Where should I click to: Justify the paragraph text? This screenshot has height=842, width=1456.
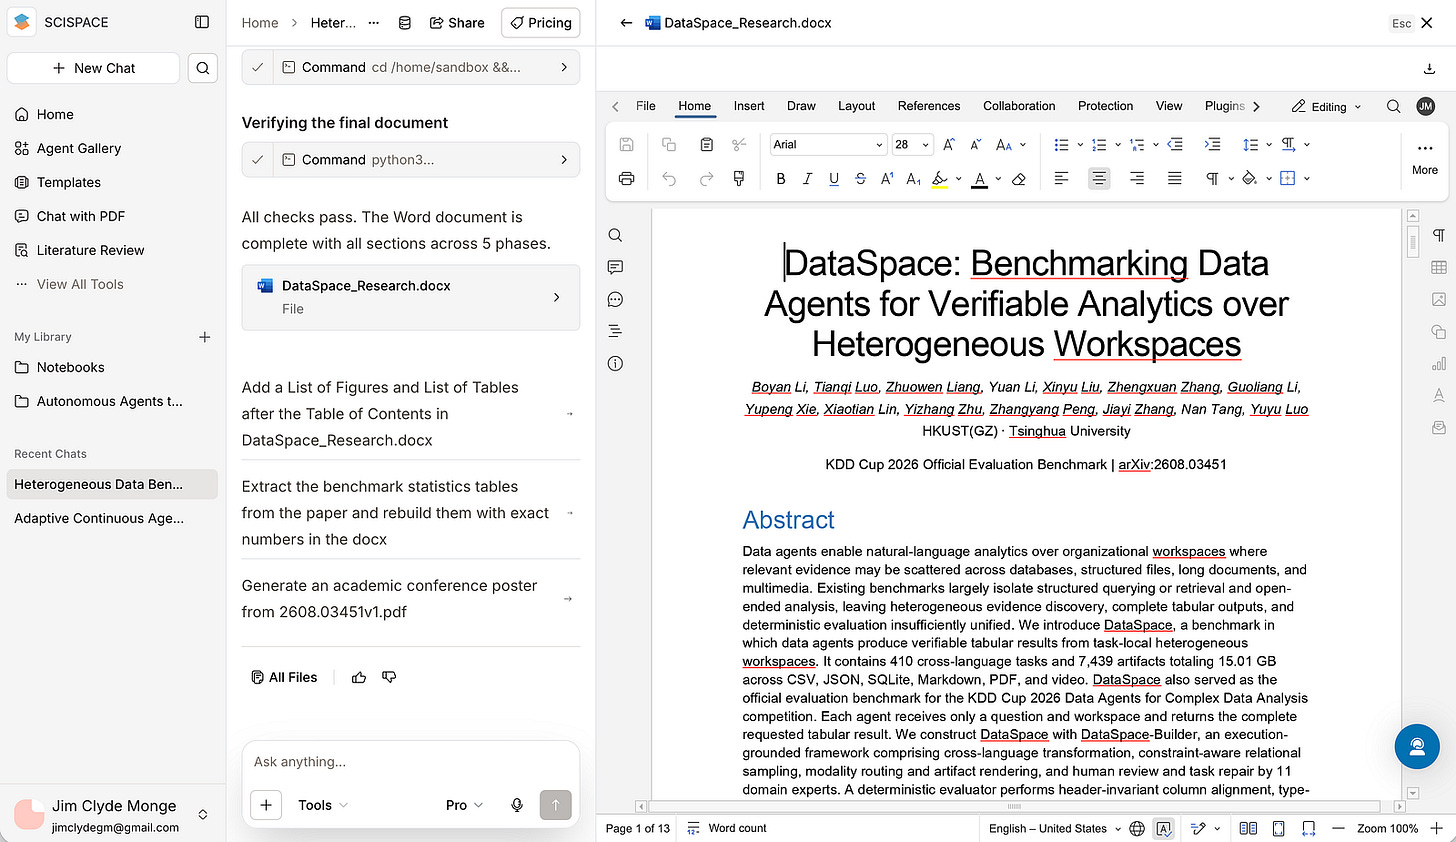pyautogui.click(x=1175, y=179)
